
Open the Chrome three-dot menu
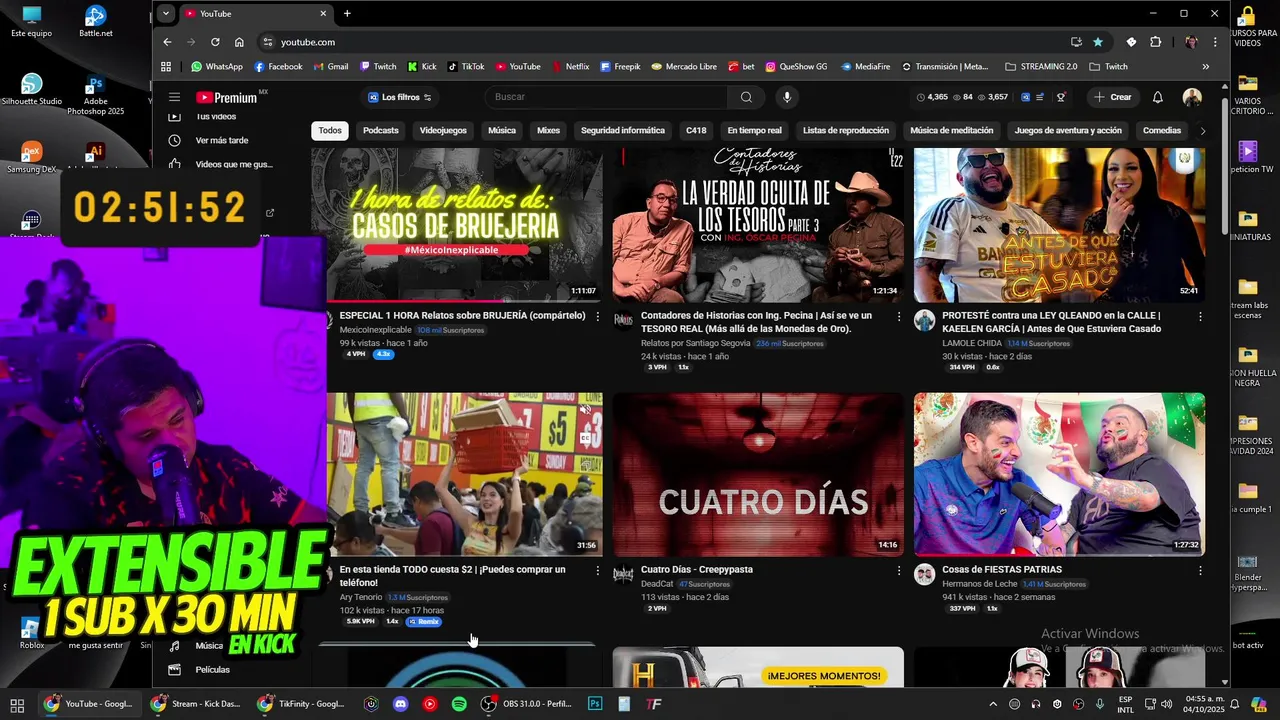[x=1215, y=42]
